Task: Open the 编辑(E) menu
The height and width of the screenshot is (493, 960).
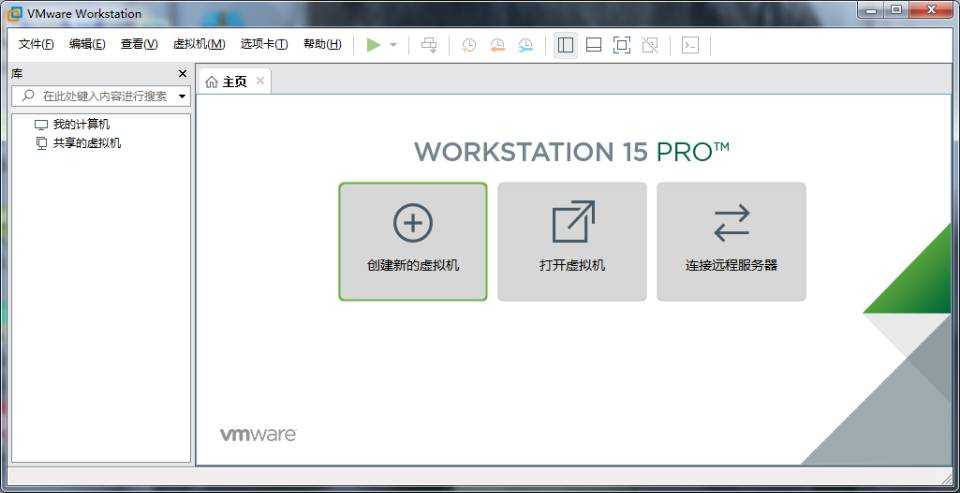Action: pyautogui.click(x=88, y=44)
